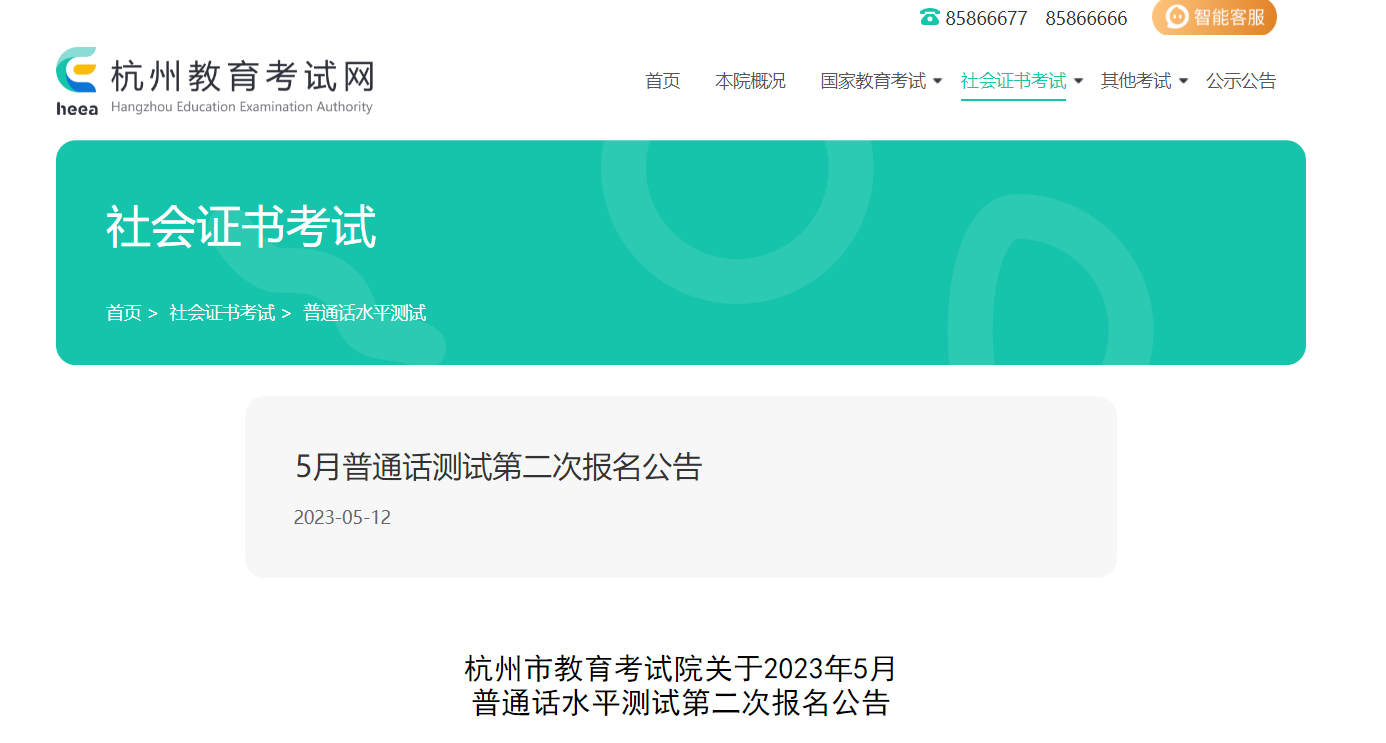1386x743 pixels.
Task: Click the 2023-05-12 publish date
Action: coord(342,518)
